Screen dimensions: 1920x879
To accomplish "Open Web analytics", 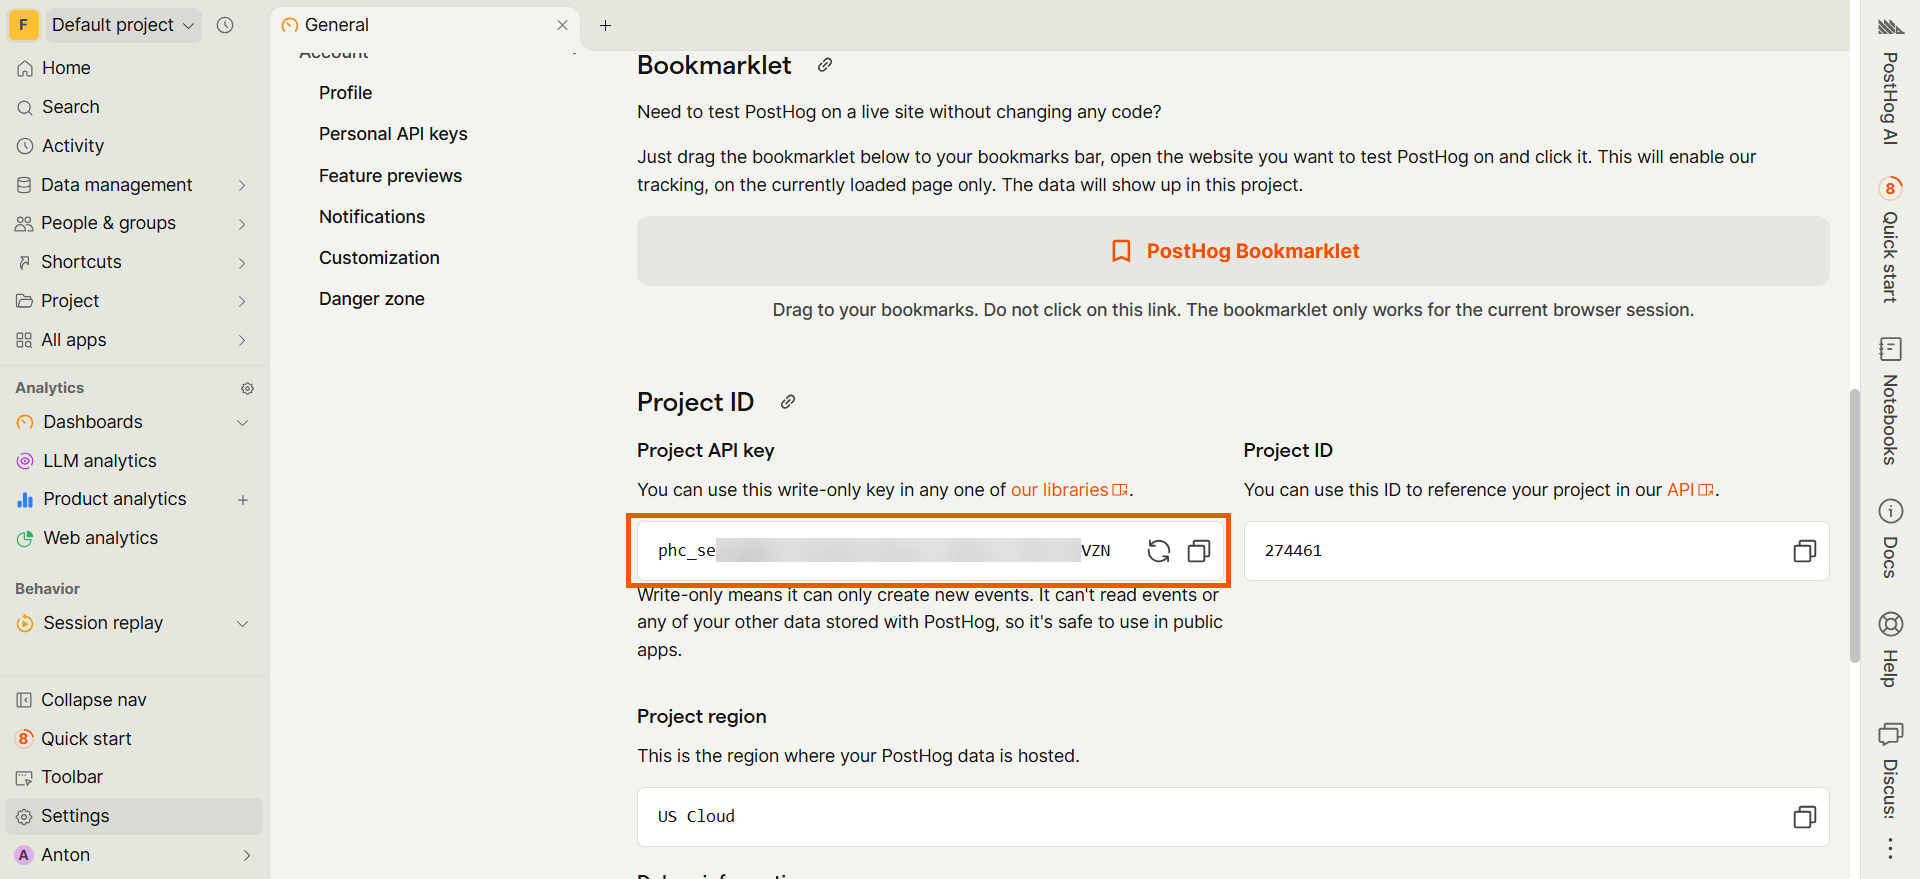I will (x=101, y=538).
